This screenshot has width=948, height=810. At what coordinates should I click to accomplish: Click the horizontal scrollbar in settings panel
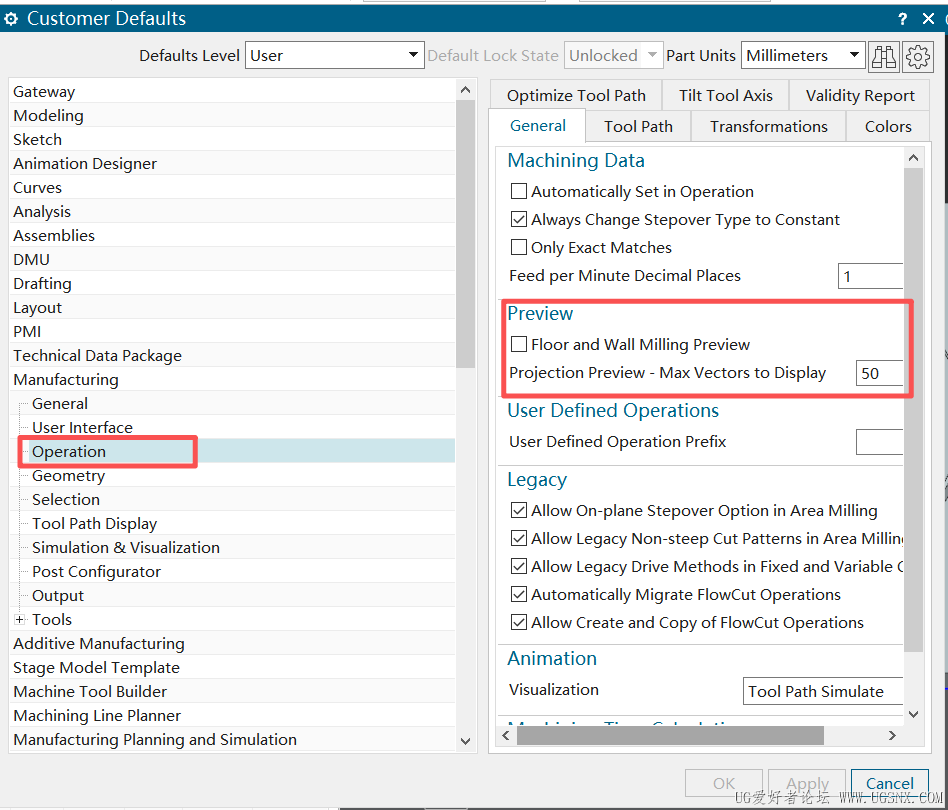[x=670, y=735]
